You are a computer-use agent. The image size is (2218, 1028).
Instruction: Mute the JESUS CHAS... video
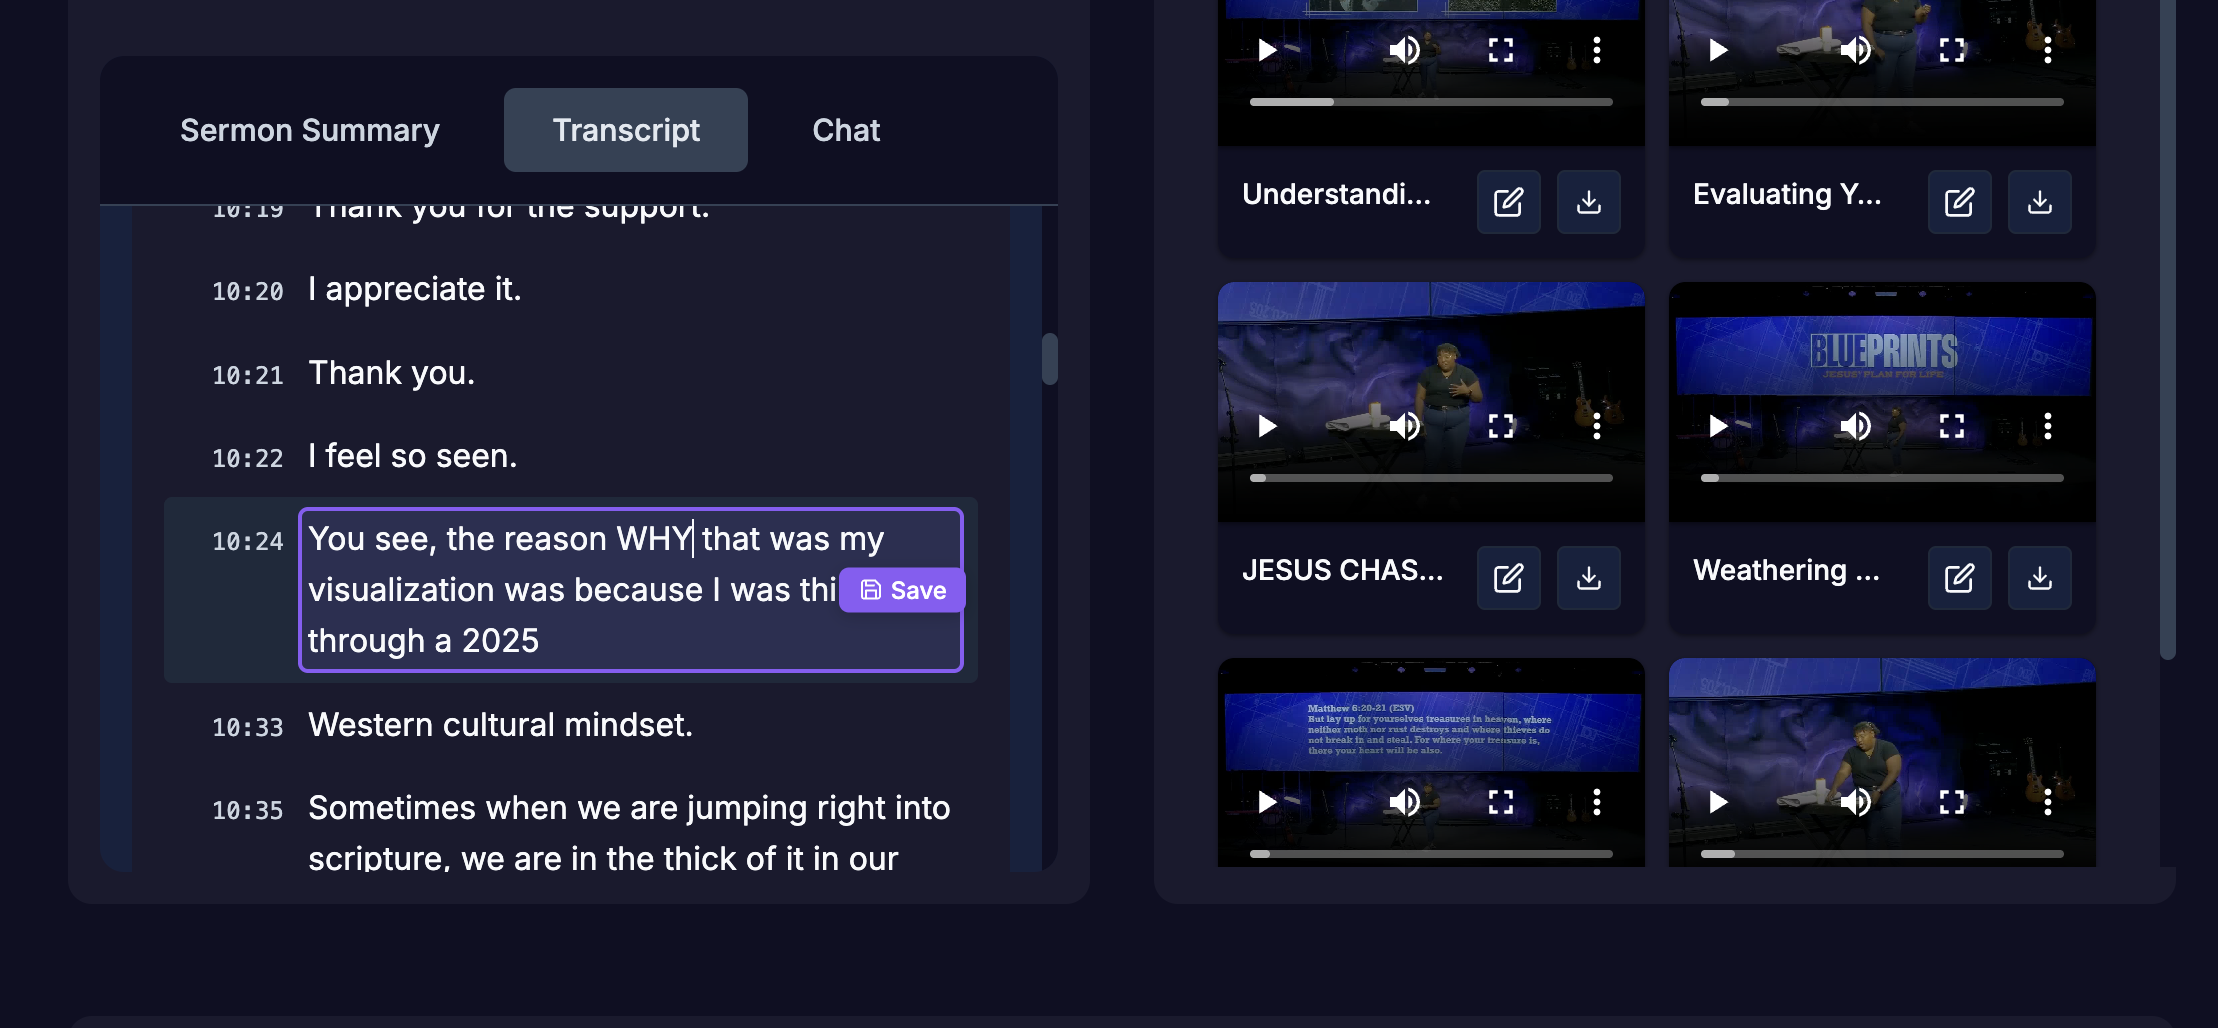point(1404,426)
